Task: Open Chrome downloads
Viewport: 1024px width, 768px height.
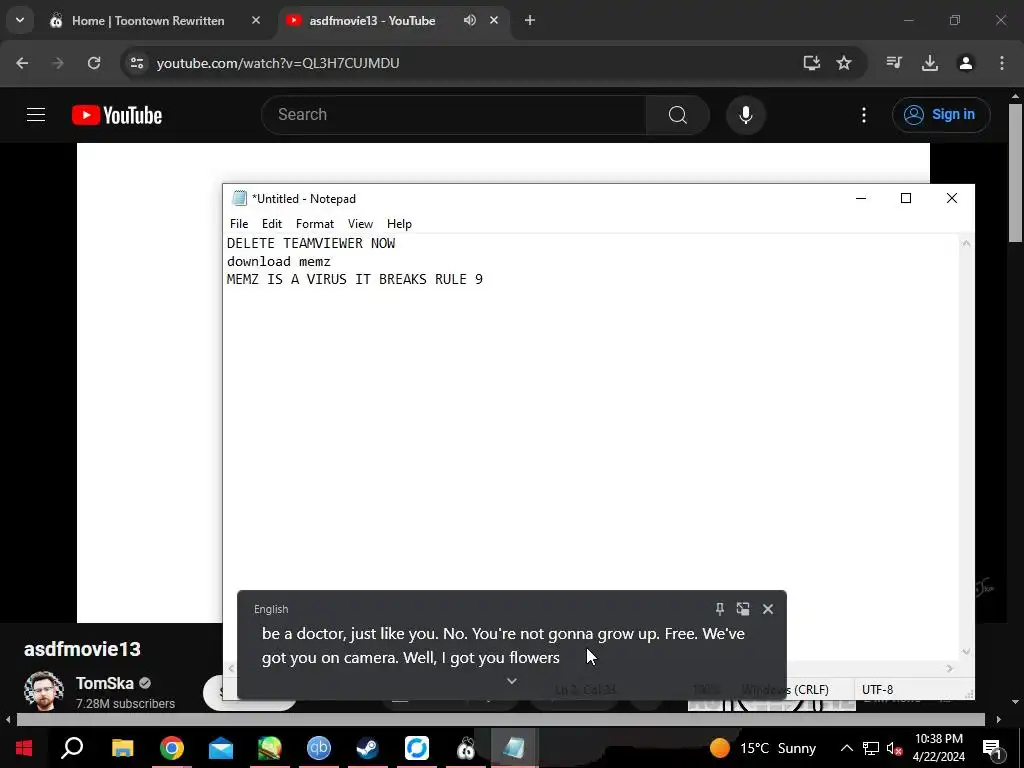Action: (930, 63)
